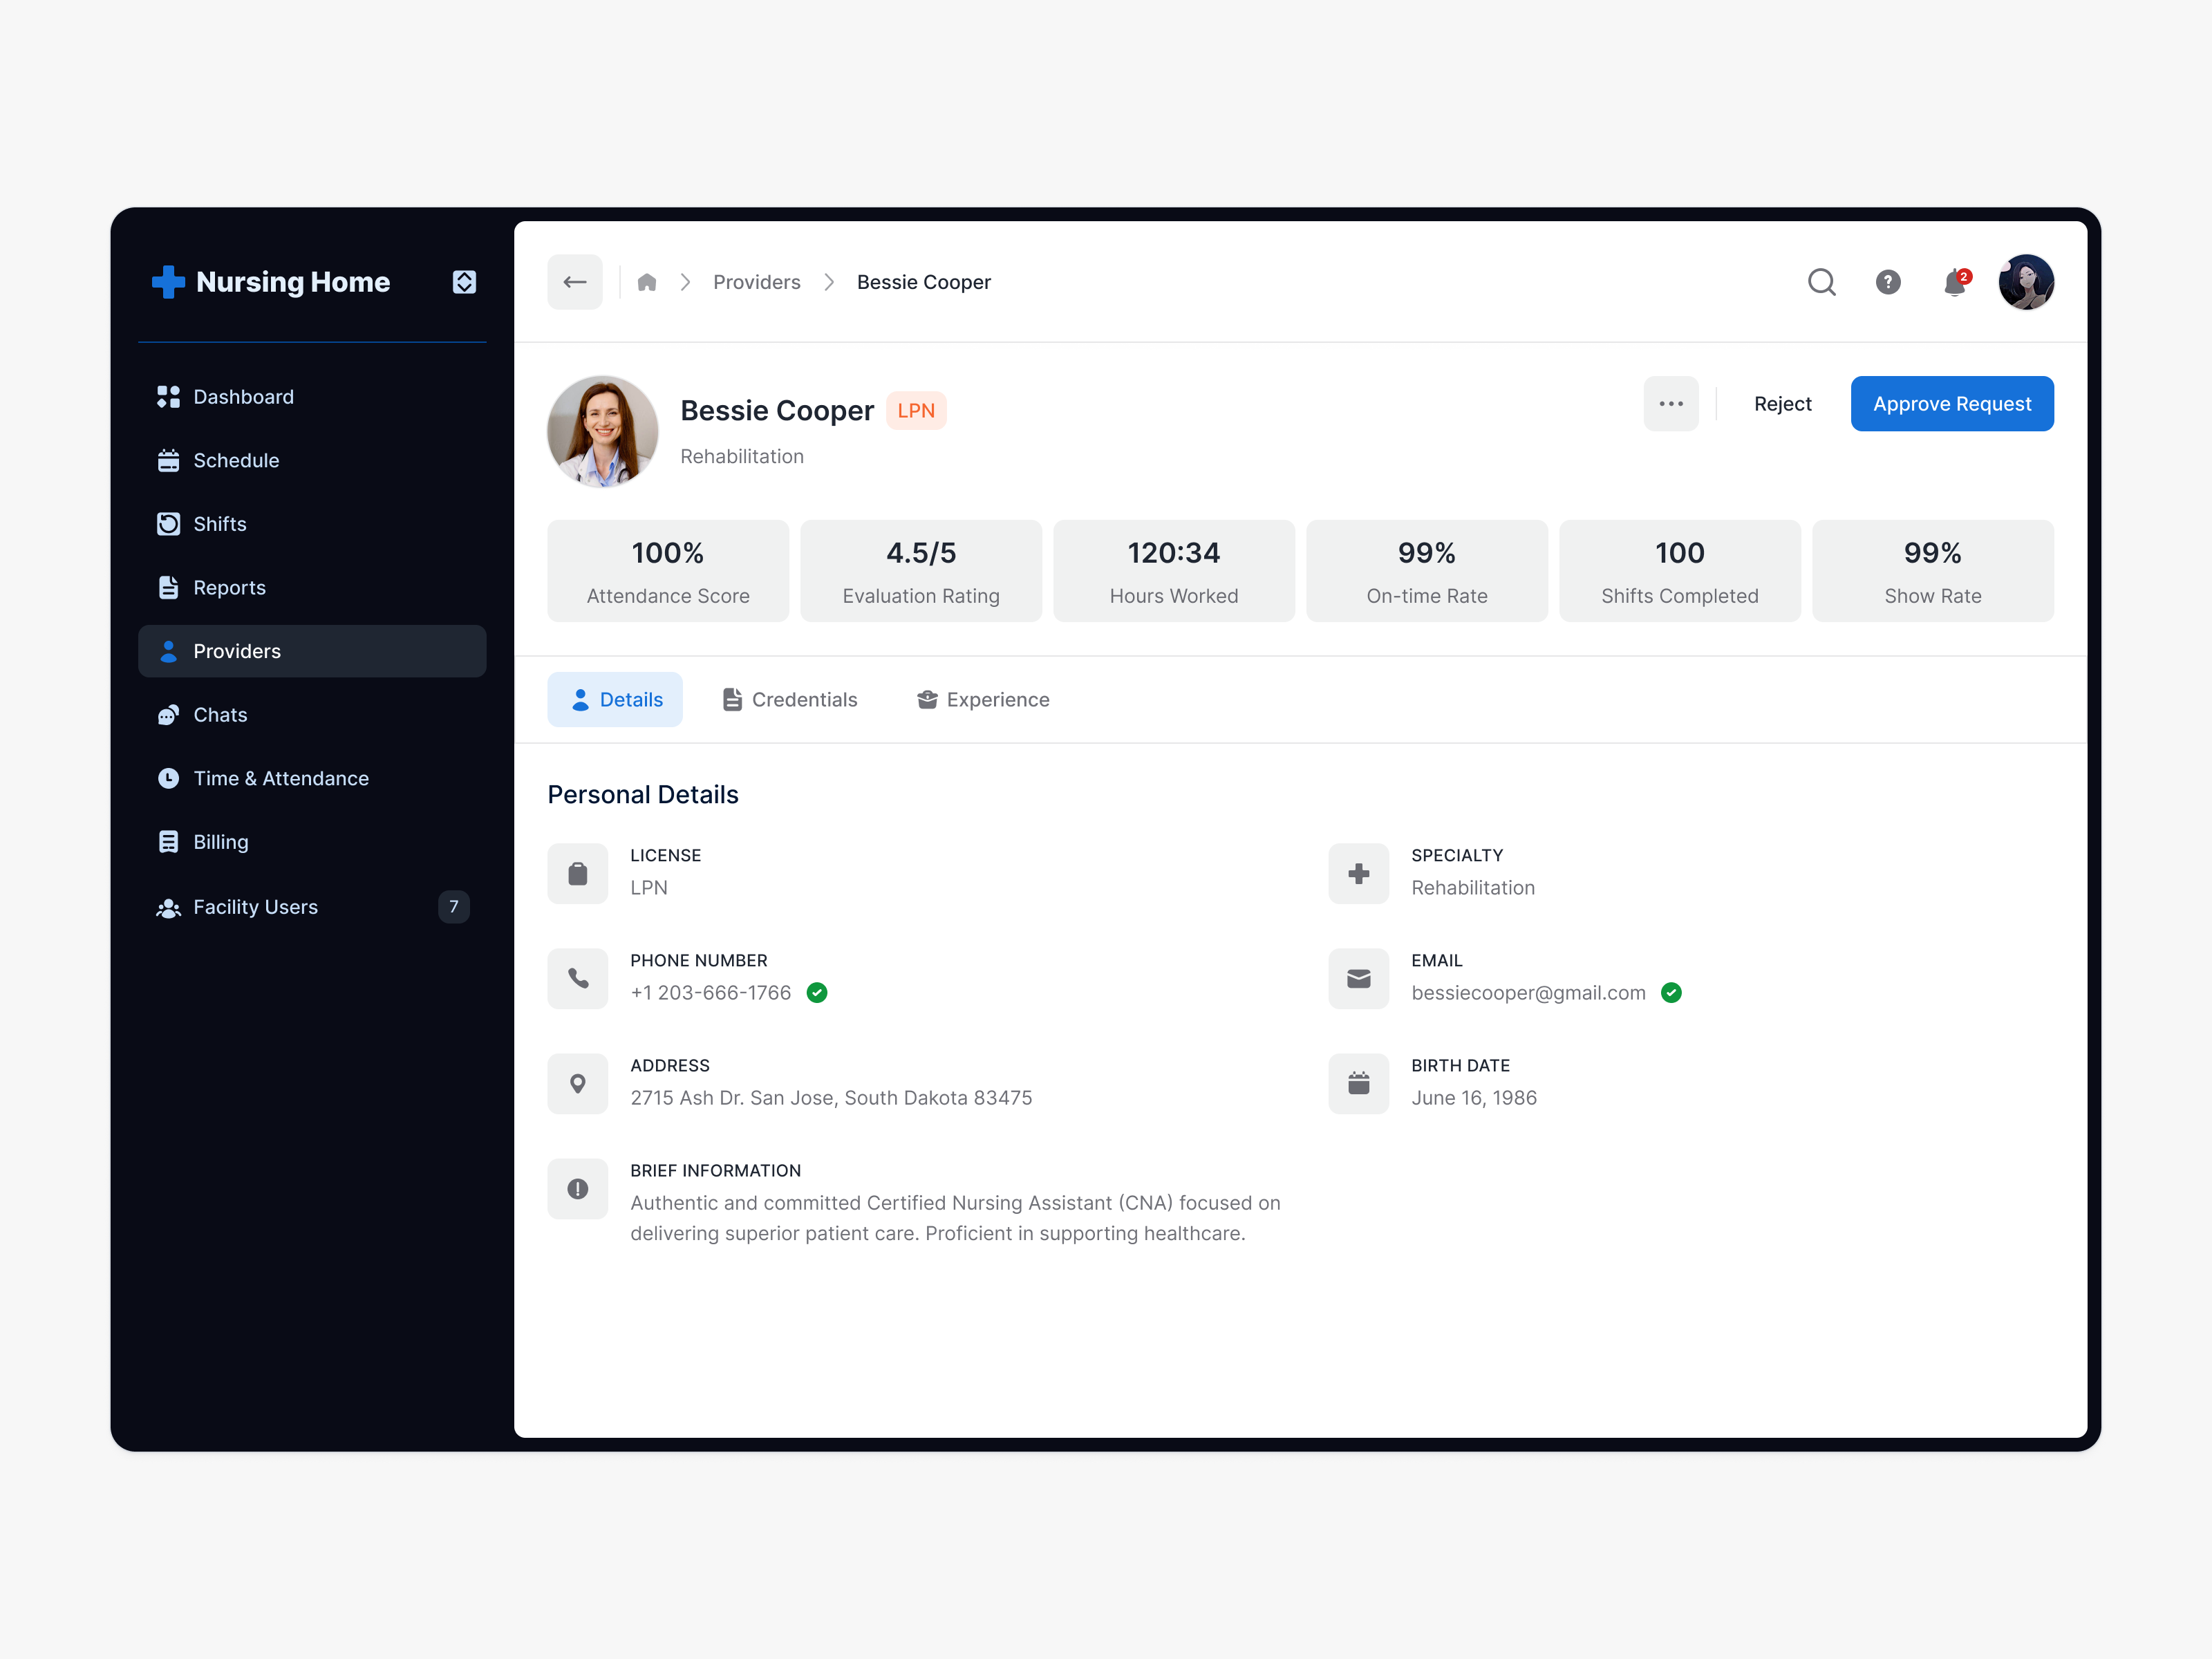Open Shifts in sidebar

pos(312,524)
